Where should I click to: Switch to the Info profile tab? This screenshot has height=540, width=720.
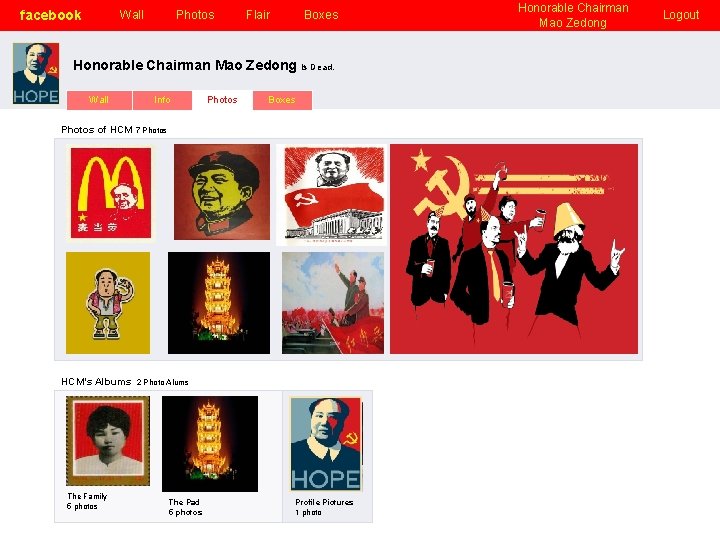pyautogui.click(x=162, y=100)
